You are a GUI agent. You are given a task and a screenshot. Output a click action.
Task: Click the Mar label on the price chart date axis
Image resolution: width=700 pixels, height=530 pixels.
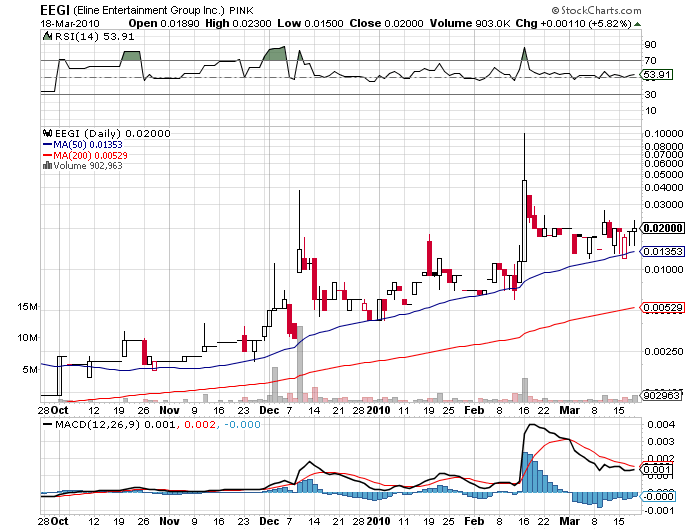click(x=570, y=410)
